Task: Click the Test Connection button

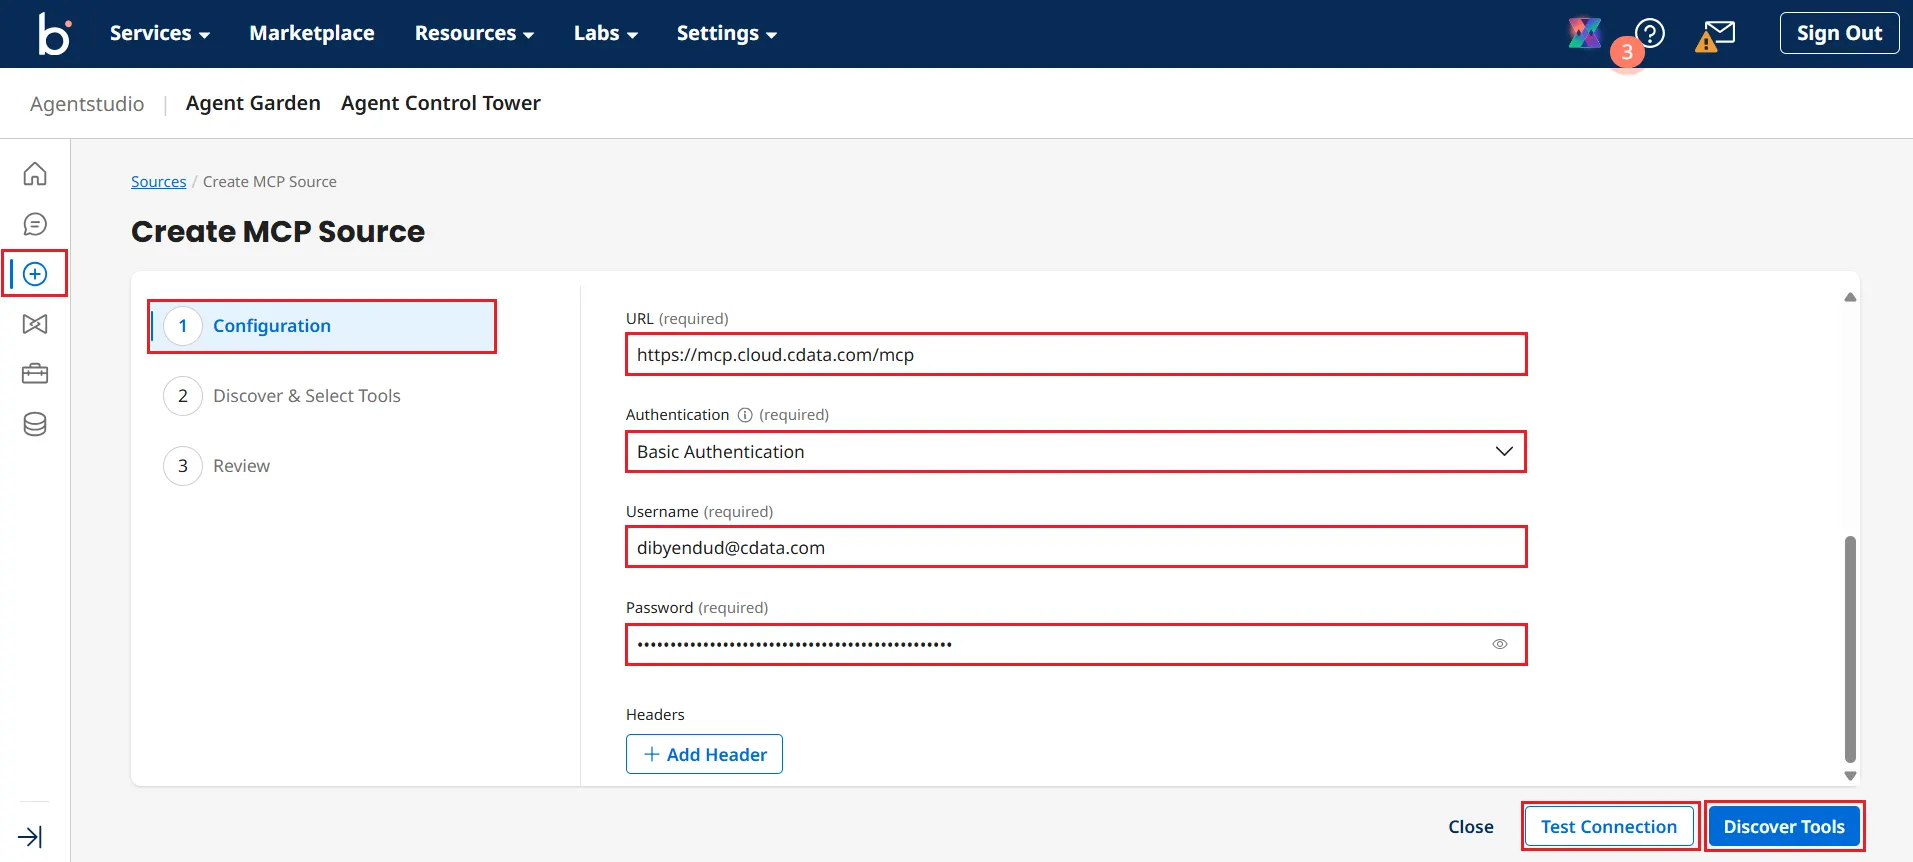Action: click(x=1608, y=826)
